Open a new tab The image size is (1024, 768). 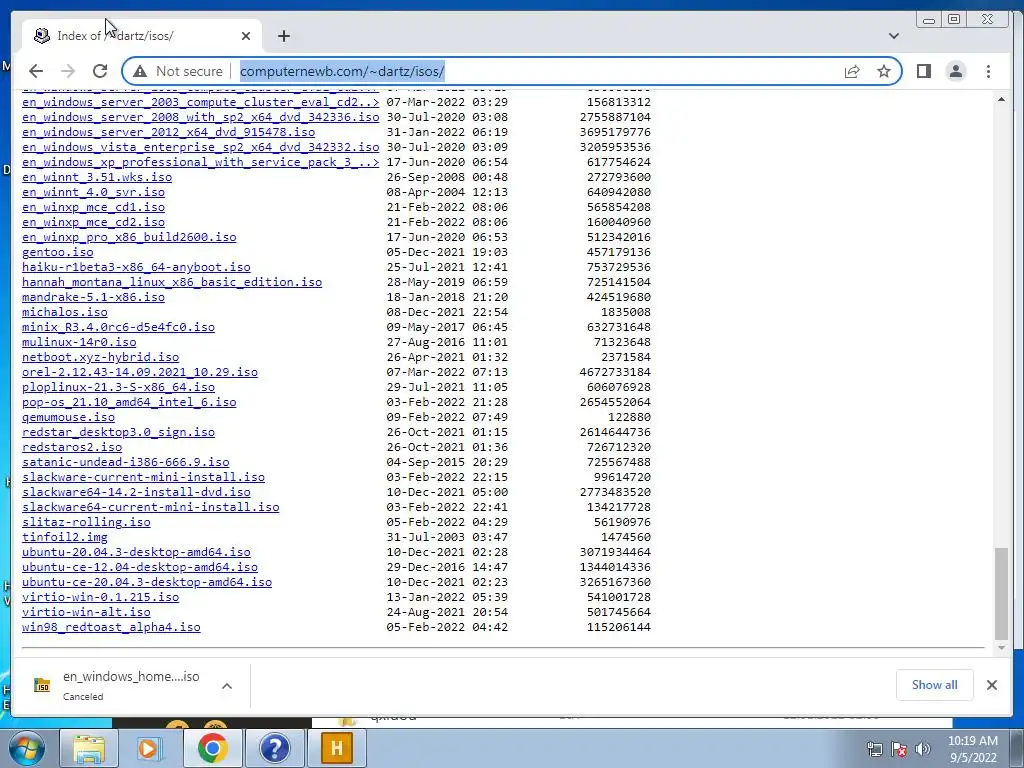283,36
